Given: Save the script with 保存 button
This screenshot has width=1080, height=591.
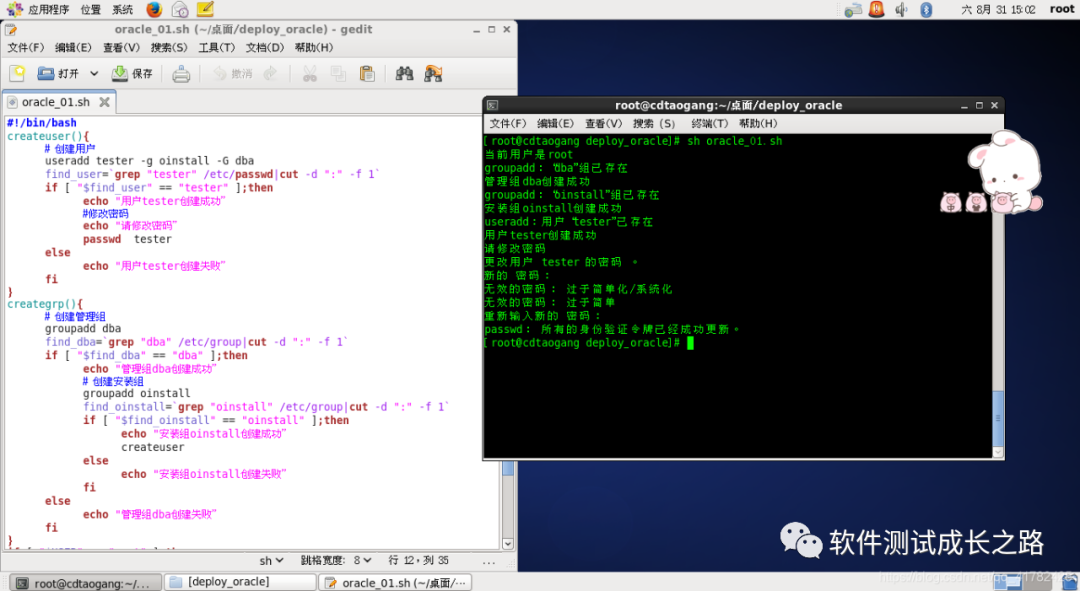Looking at the screenshot, I should point(132,74).
